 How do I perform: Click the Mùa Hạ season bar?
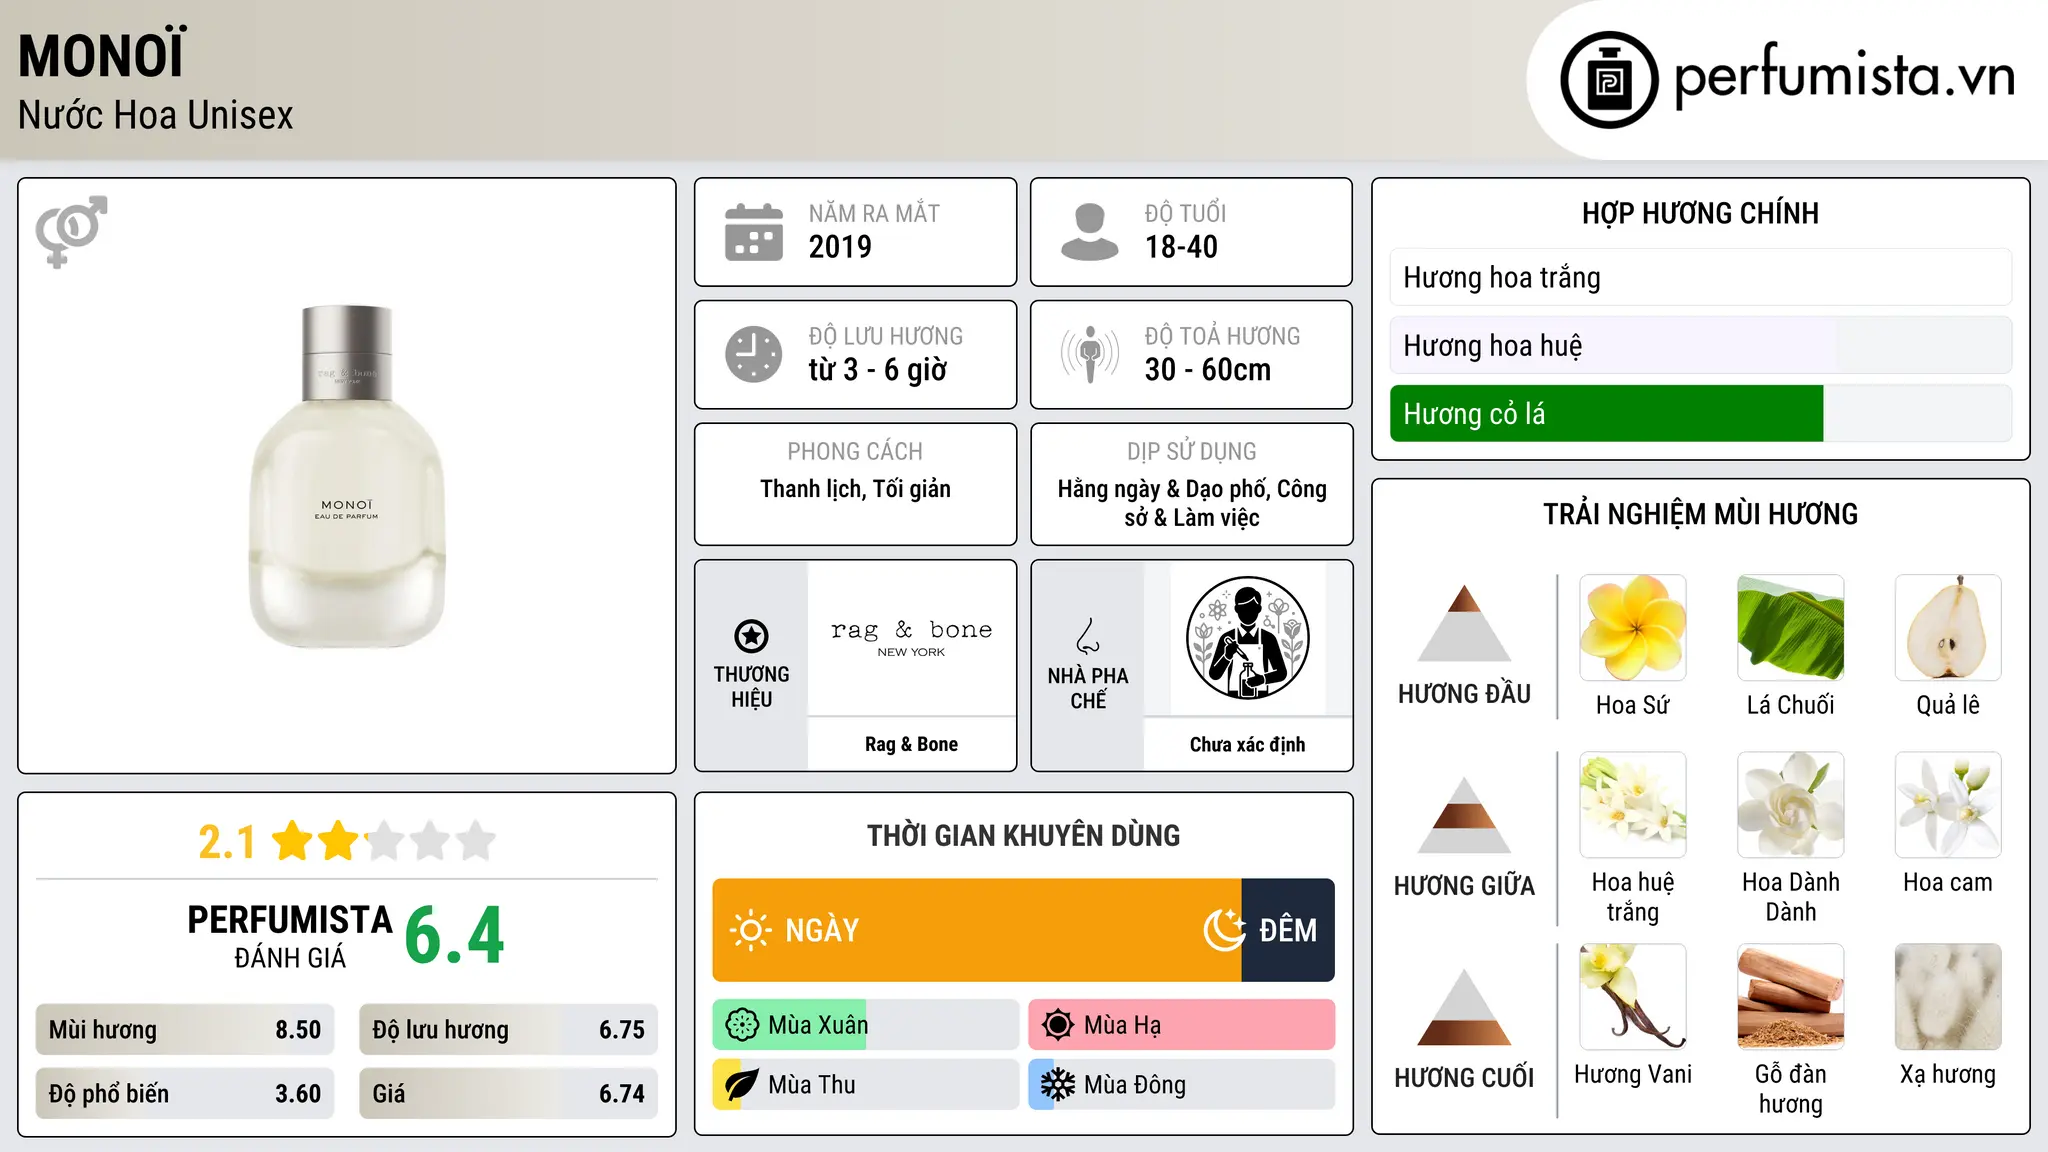coord(1182,1025)
